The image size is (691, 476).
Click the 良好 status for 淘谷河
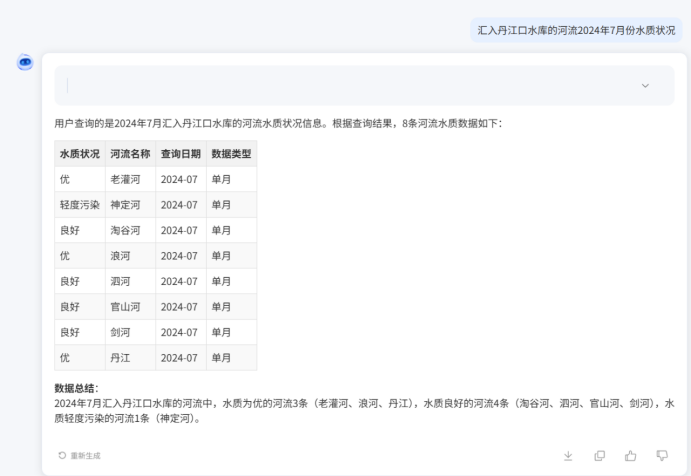point(80,230)
